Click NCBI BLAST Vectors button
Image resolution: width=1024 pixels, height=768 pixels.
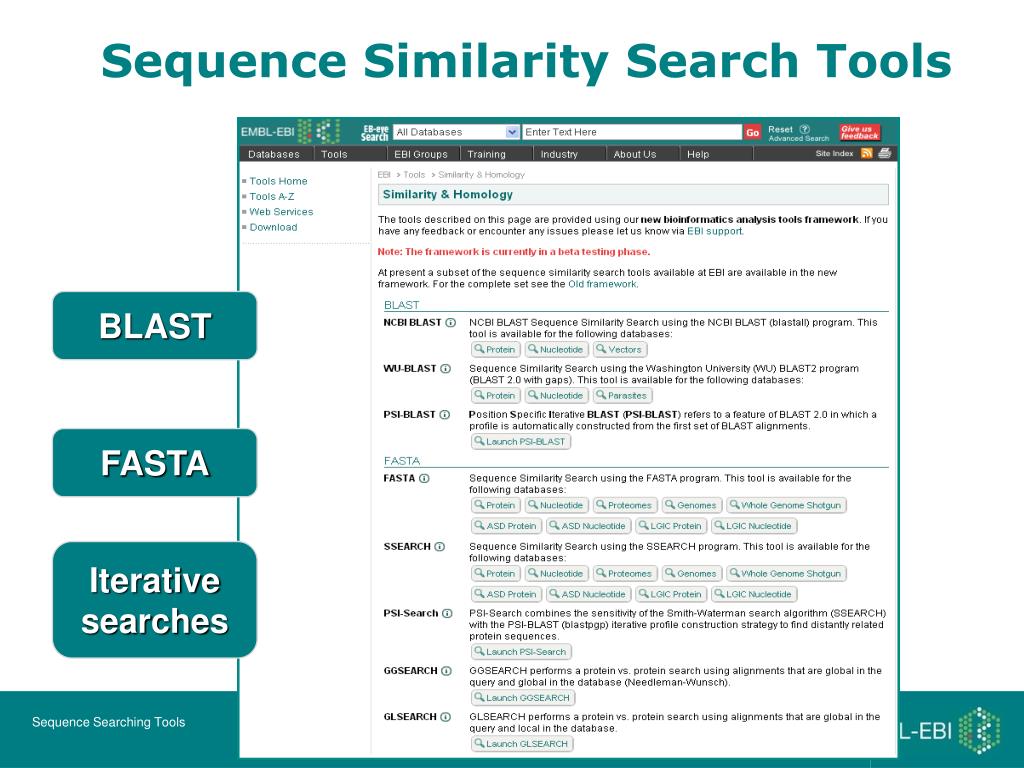pyautogui.click(x=619, y=349)
